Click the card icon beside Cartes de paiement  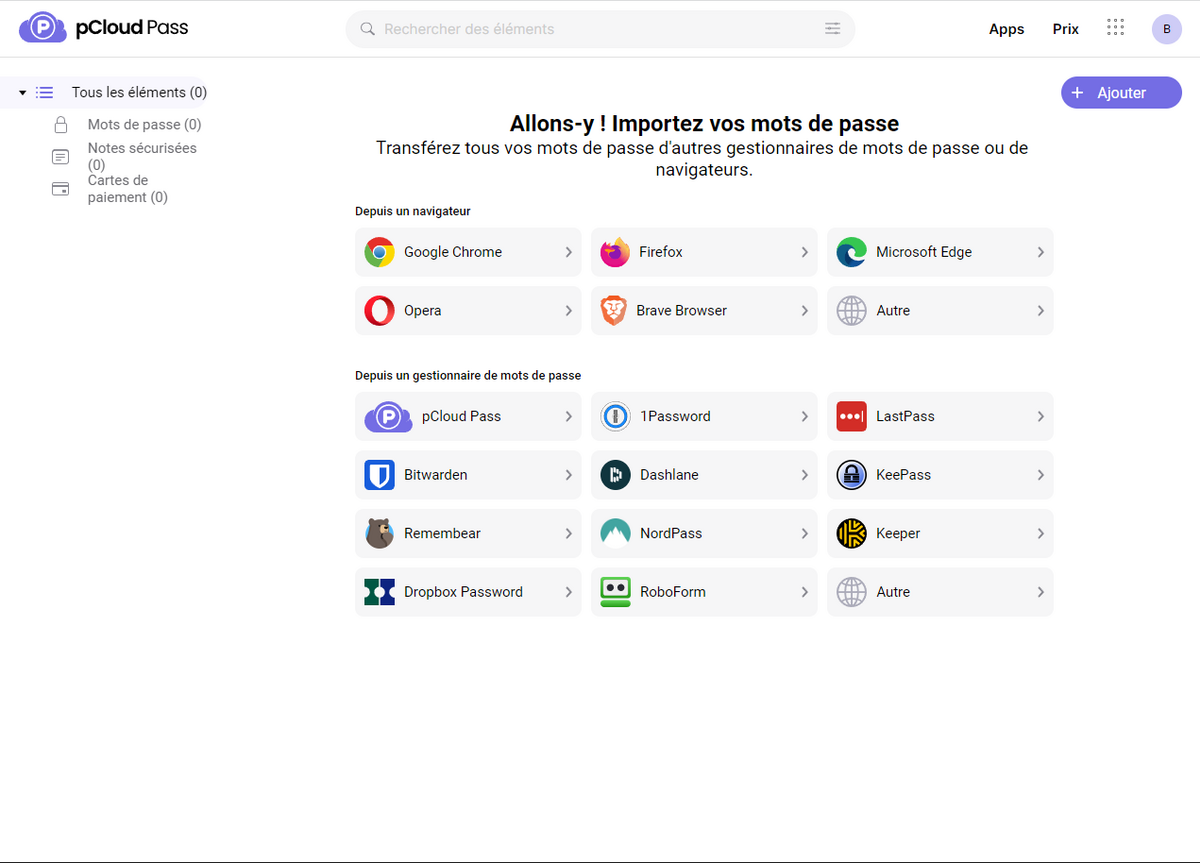[61, 189]
